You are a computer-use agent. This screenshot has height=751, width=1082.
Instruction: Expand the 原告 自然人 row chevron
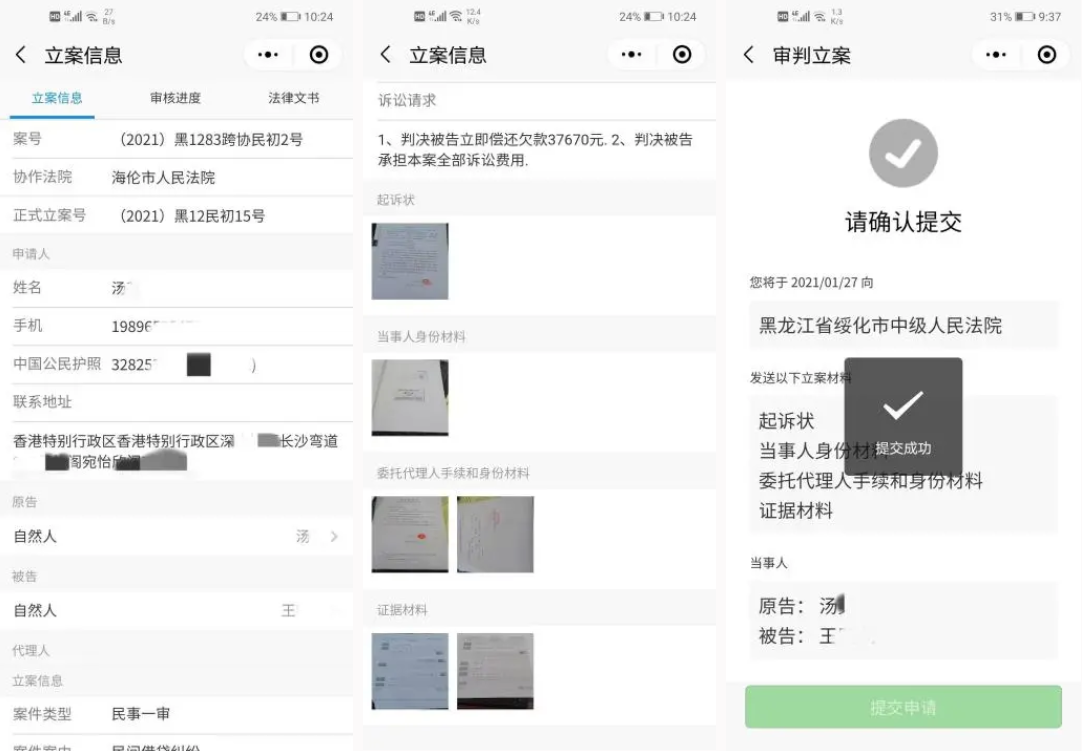point(334,536)
